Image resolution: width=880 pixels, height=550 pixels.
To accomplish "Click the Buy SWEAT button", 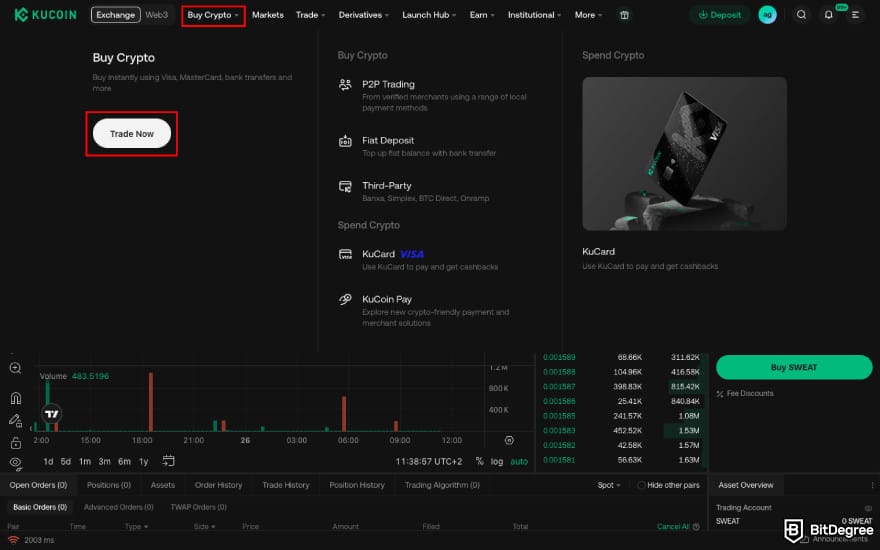I will pyautogui.click(x=794, y=367).
